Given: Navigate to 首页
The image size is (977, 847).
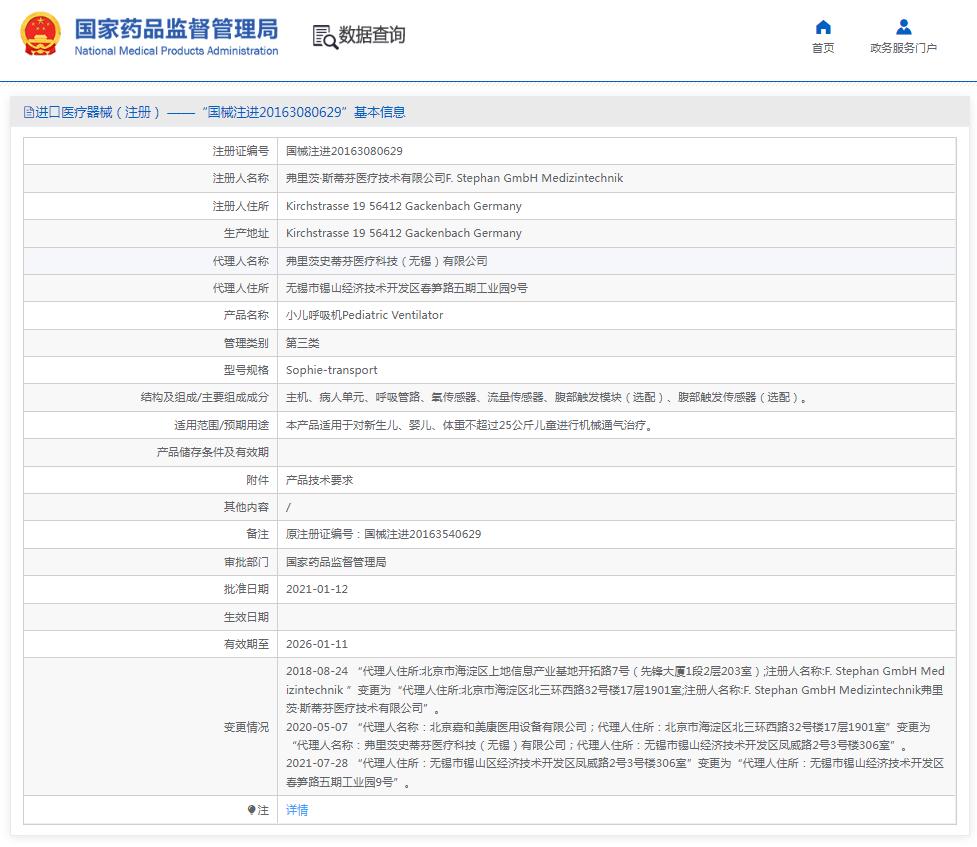Looking at the screenshot, I should tap(822, 47).
